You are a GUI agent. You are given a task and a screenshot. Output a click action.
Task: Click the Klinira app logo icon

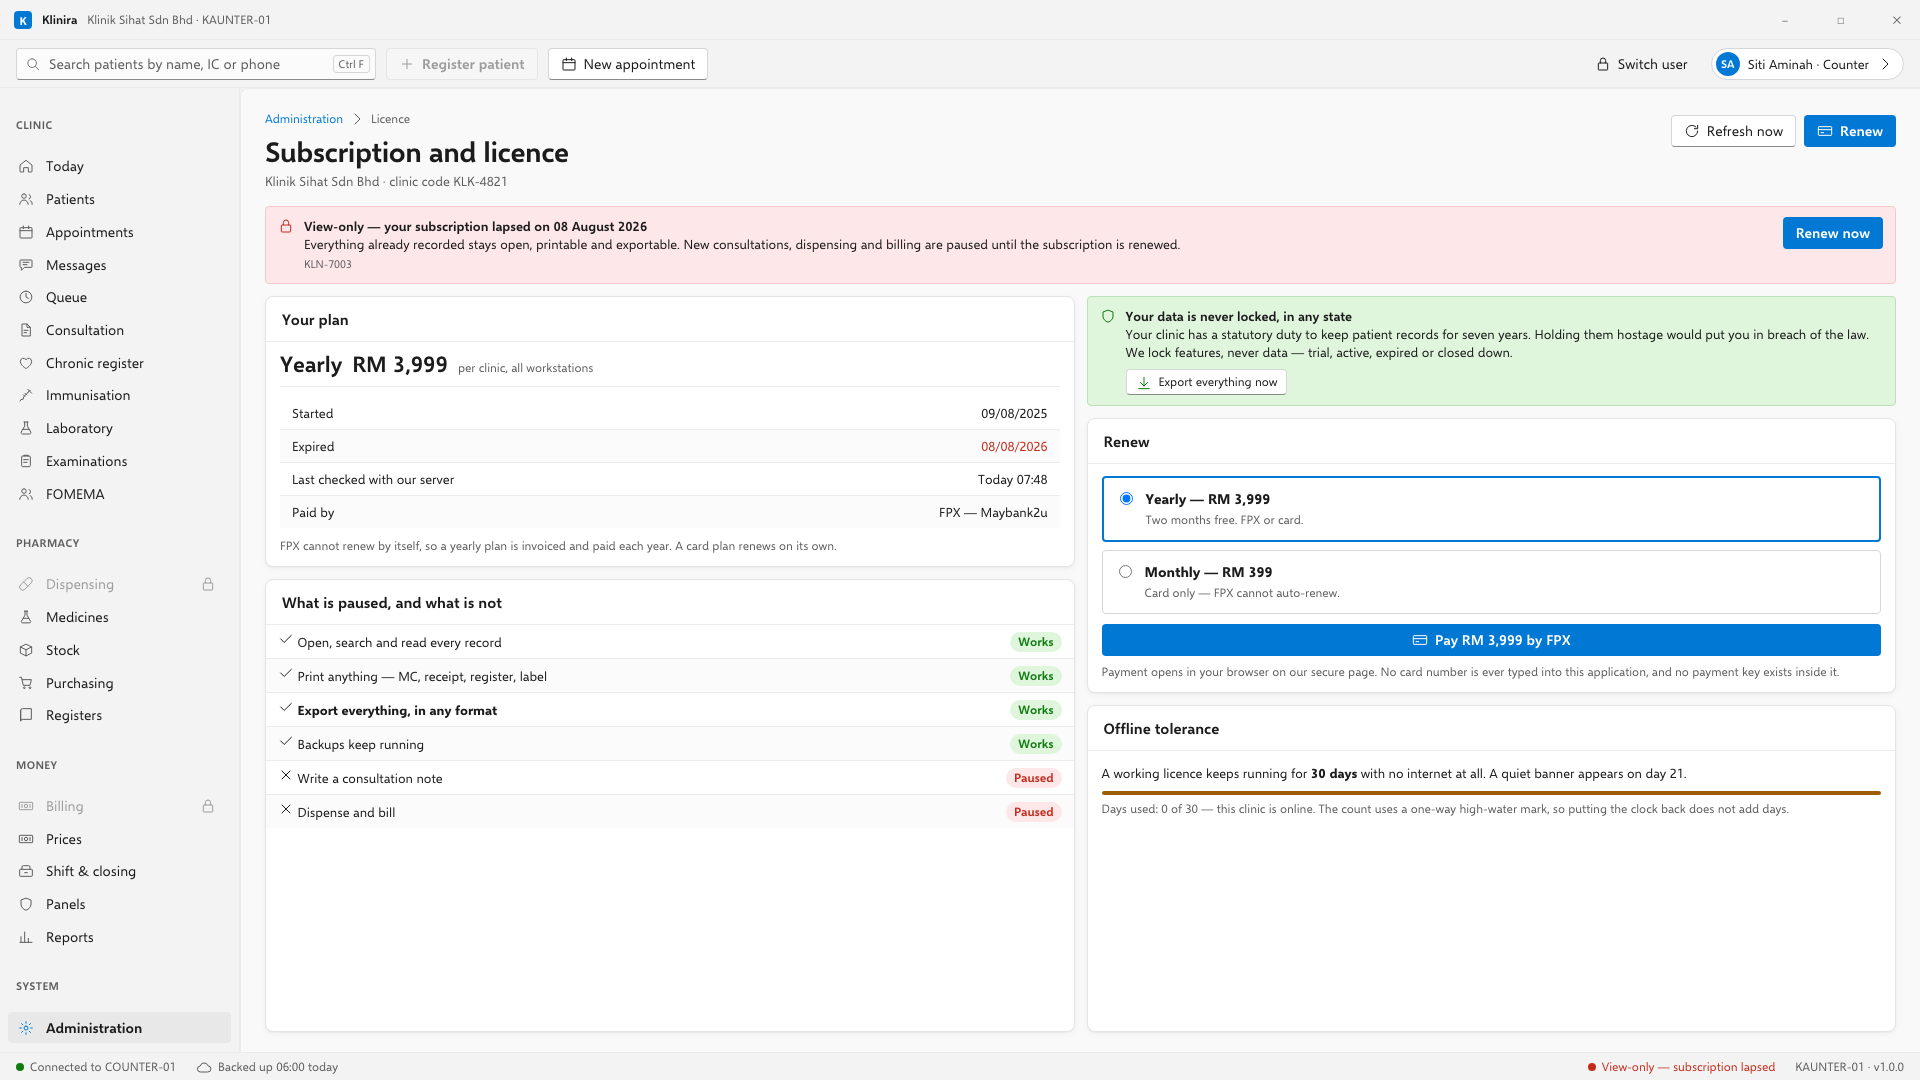[x=23, y=20]
